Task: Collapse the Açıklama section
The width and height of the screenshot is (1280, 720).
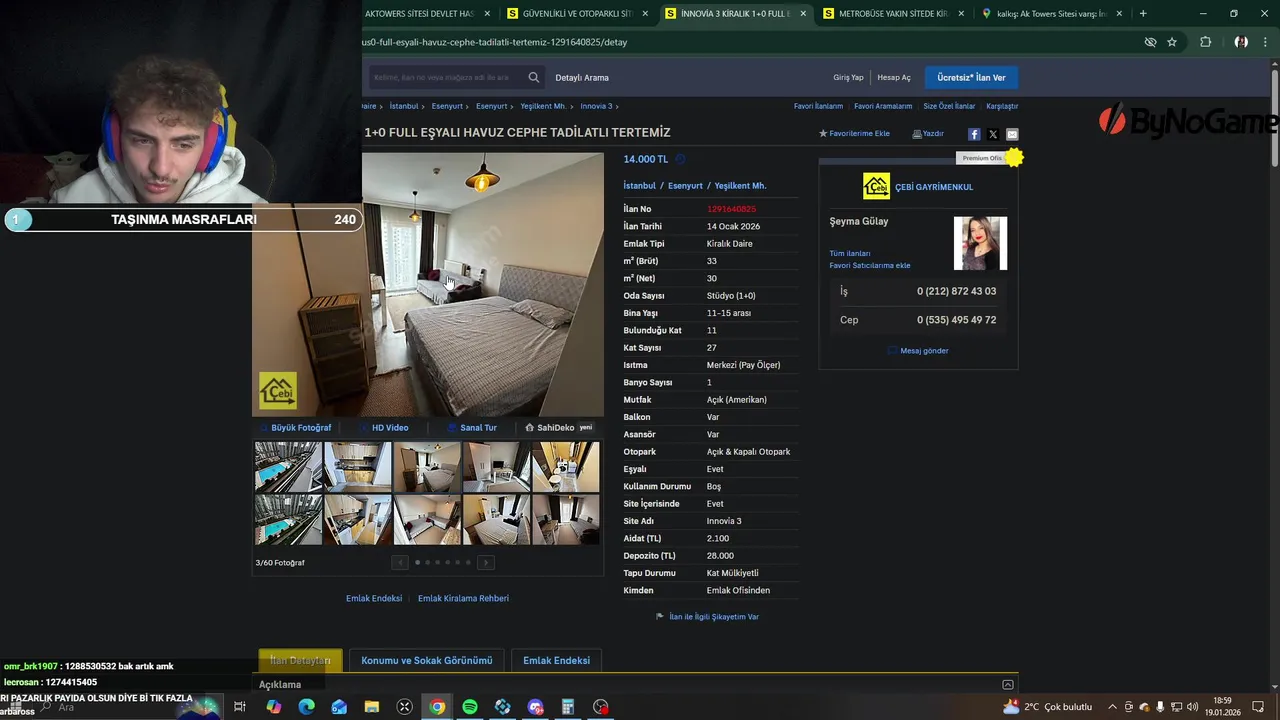Action: (1007, 685)
